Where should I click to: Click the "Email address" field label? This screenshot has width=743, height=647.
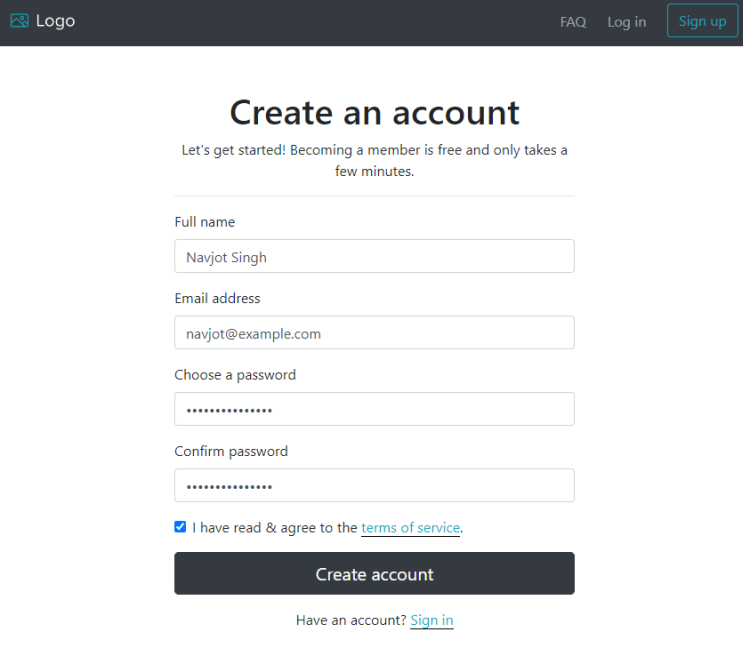[217, 298]
